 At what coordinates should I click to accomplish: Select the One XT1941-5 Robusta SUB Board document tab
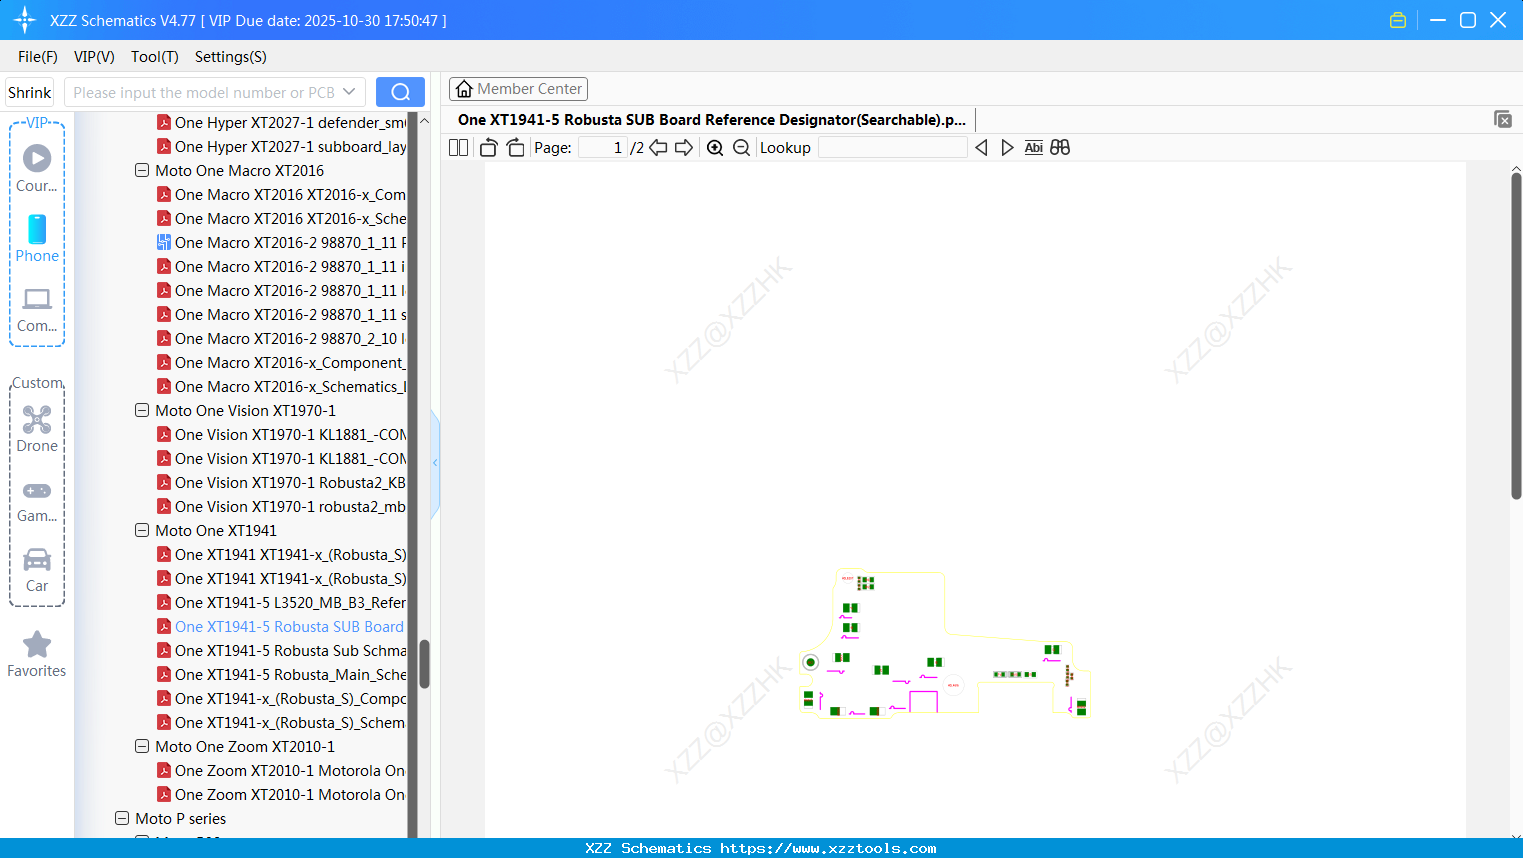click(x=712, y=120)
